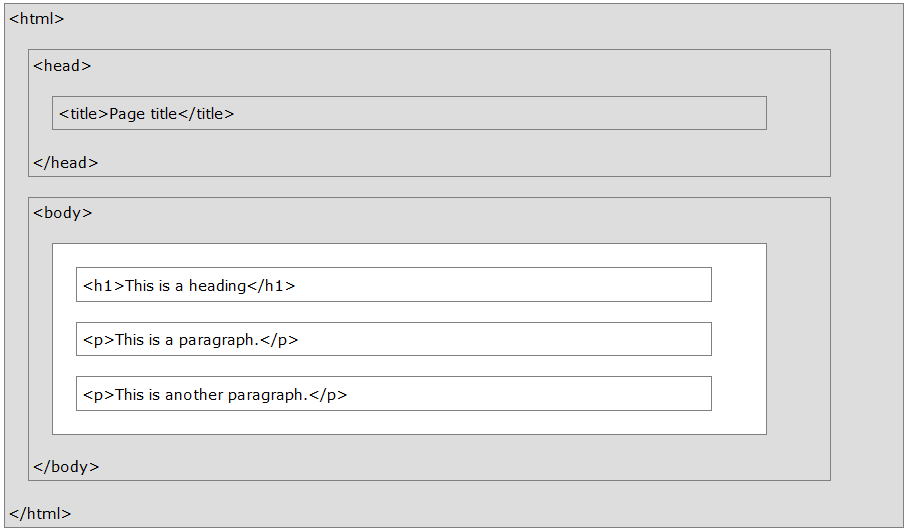Click the closing head tag
The height and width of the screenshot is (531, 907).
66,162
